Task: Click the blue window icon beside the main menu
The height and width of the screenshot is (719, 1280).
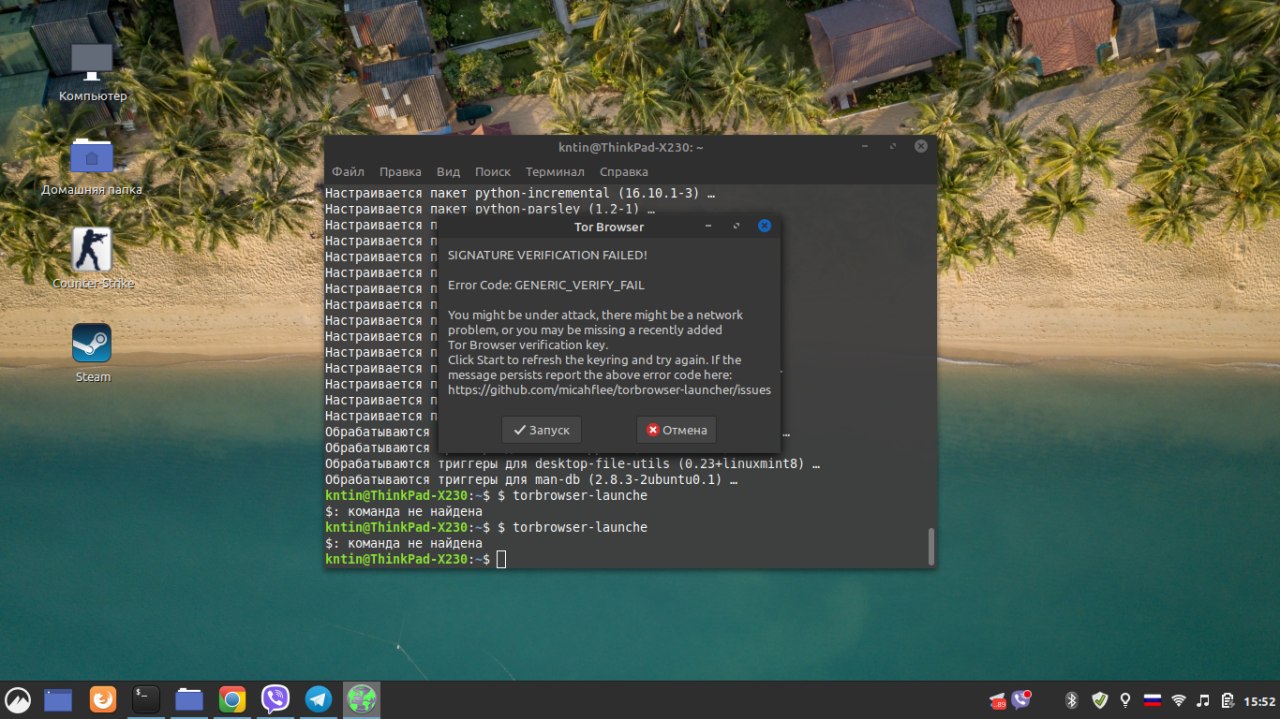Action: (58, 699)
